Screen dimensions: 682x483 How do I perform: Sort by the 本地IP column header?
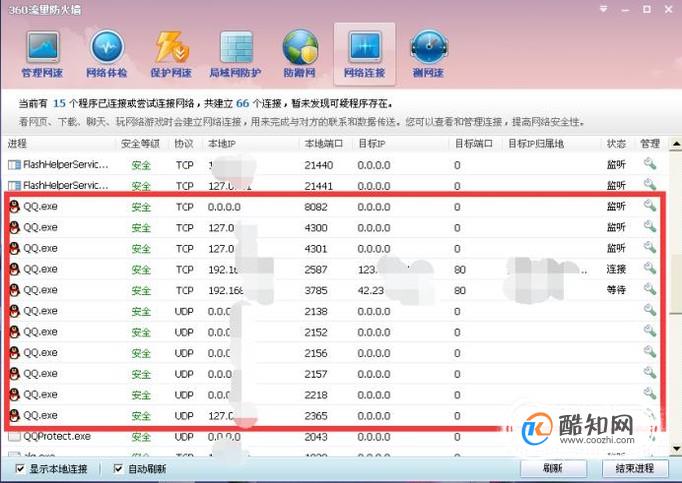pos(221,144)
